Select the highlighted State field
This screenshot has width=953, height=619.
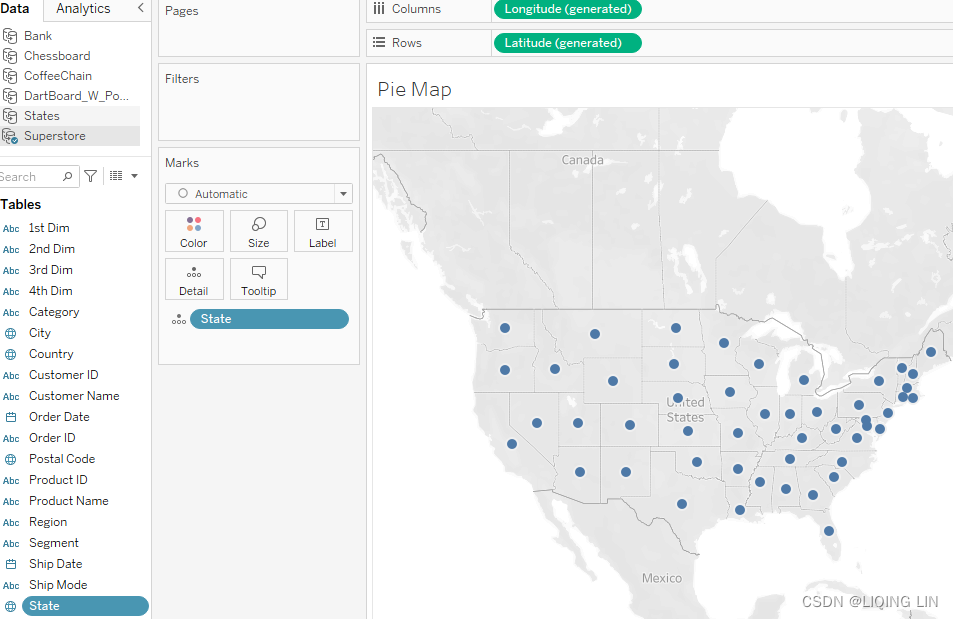click(85, 606)
